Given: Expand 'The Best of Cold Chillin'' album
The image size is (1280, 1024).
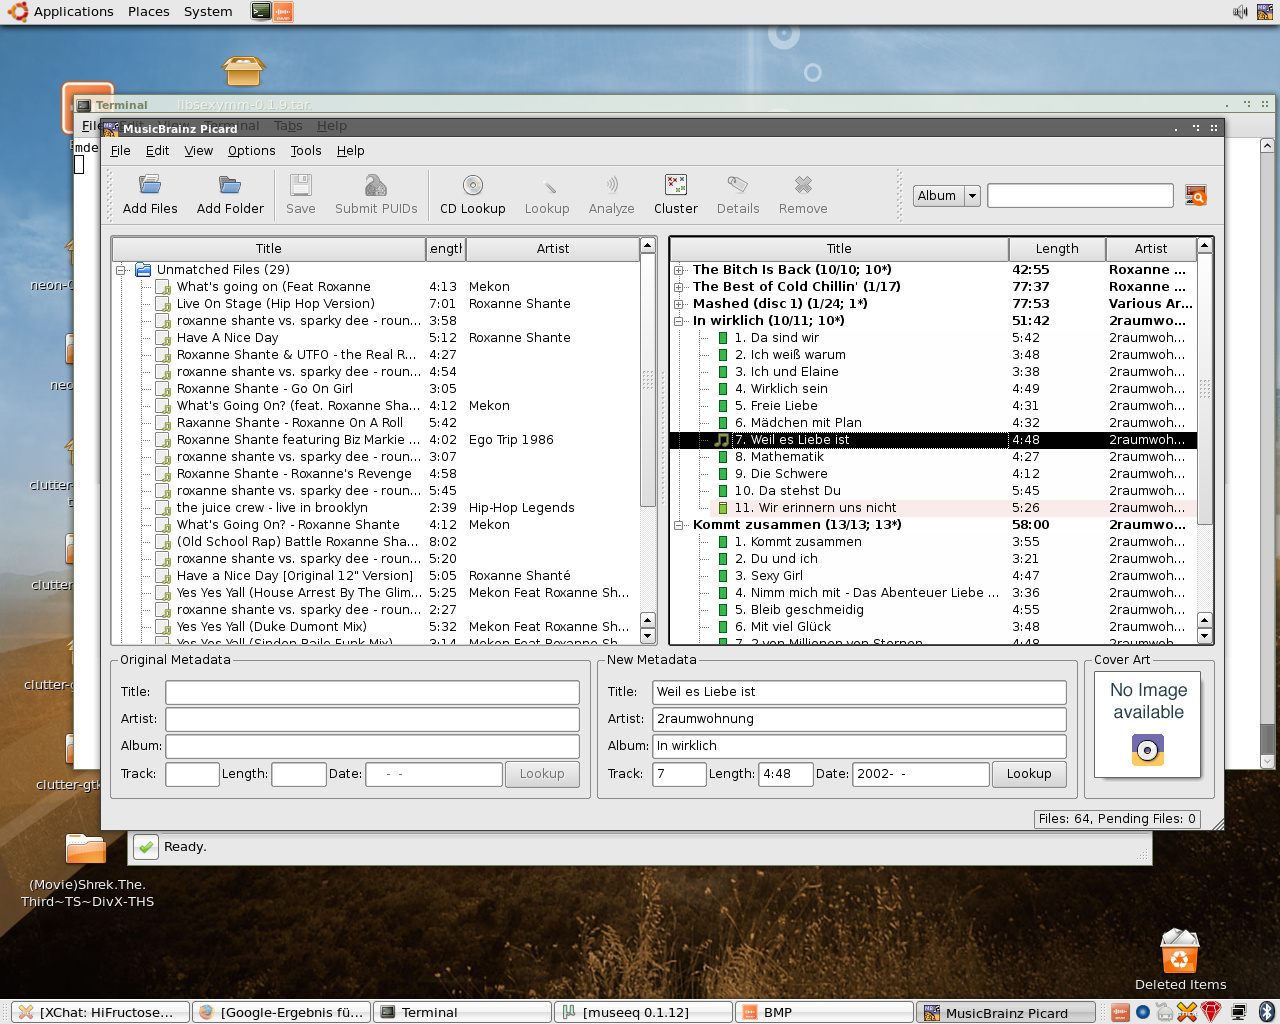Looking at the screenshot, I should [x=679, y=287].
